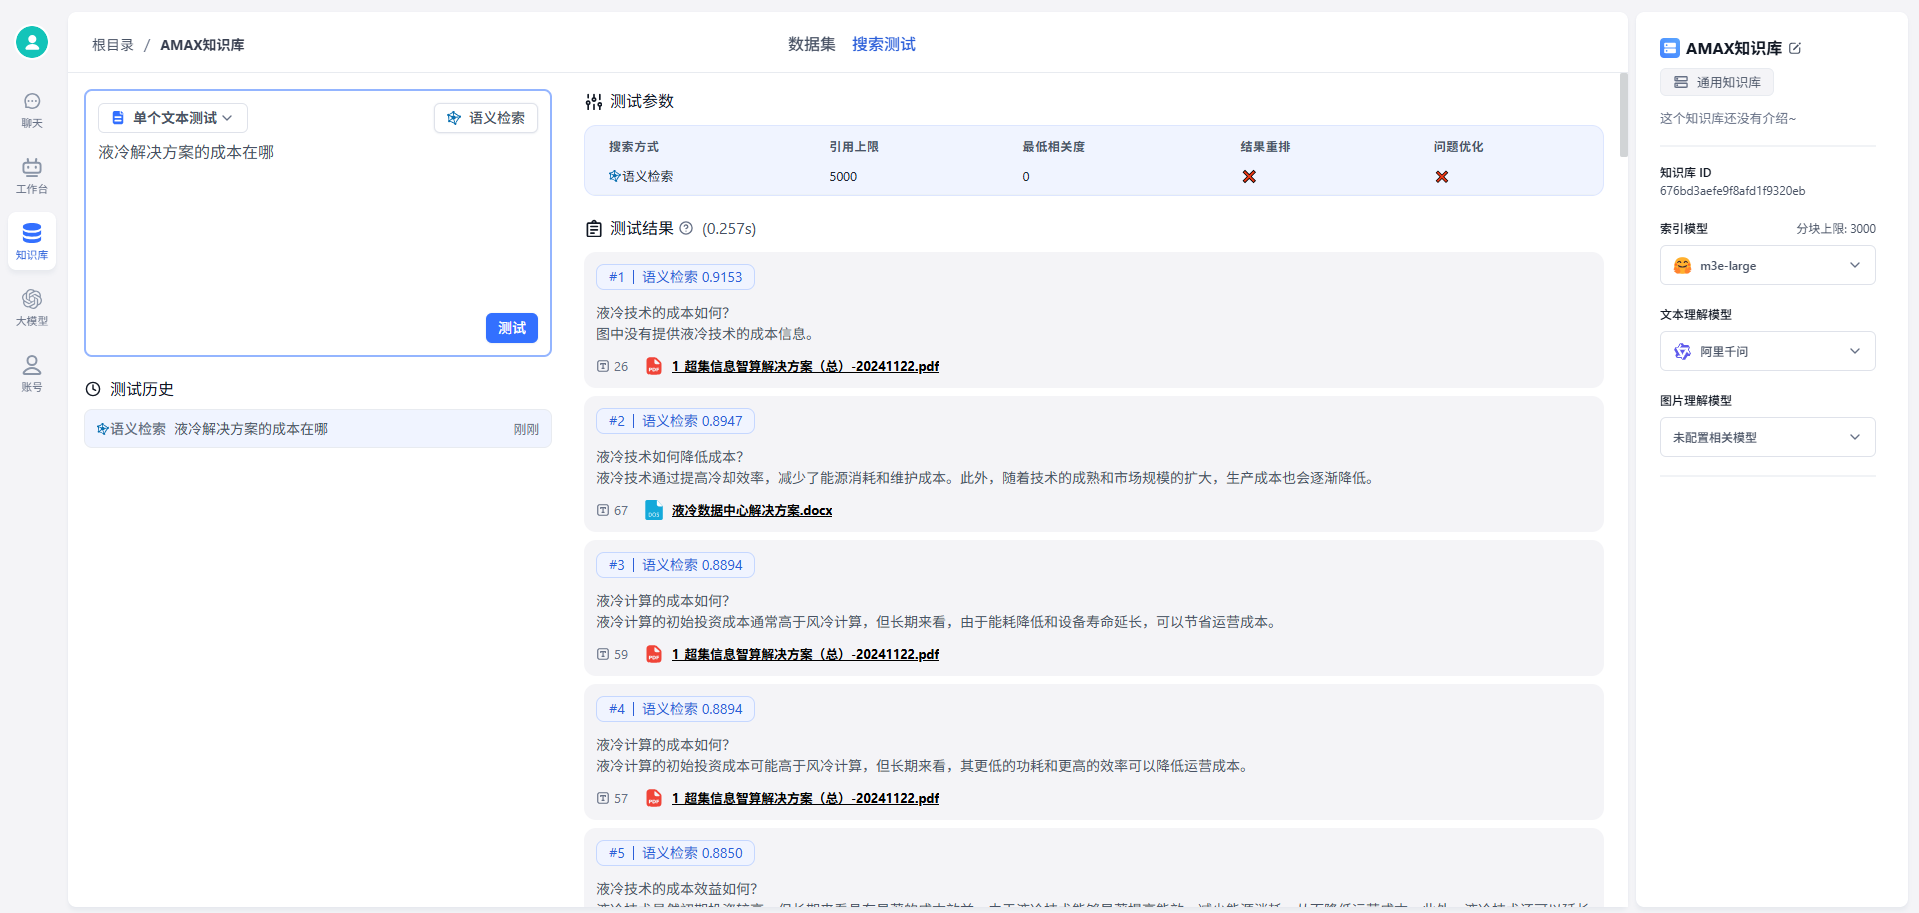The width and height of the screenshot is (1919, 913).
Task: Click the 语义检索 search mode button
Action: pos(486,118)
